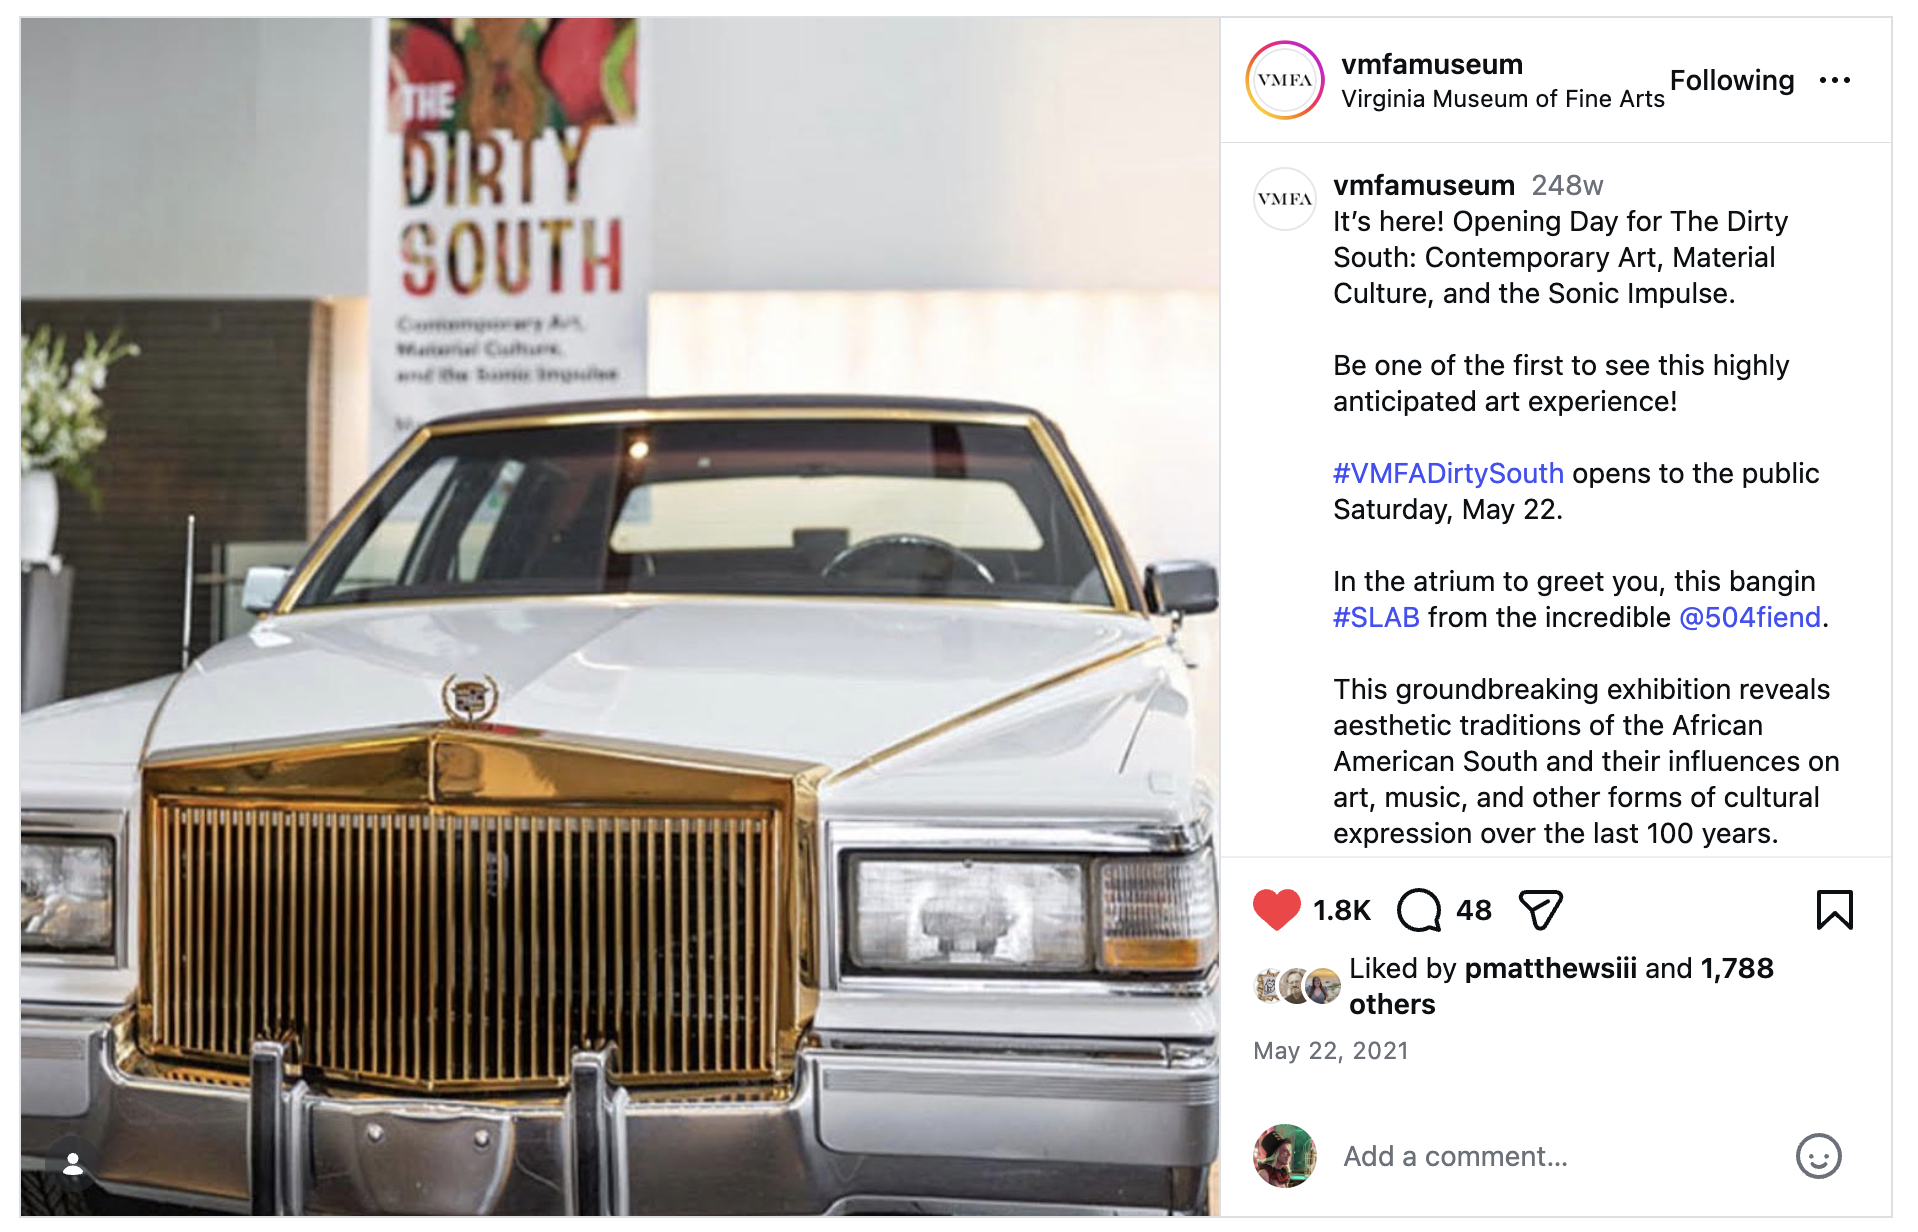This screenshot has height=1232, width=1918.
Task: Click the Add a comment field
Action: click(x=1560, y=1156)
